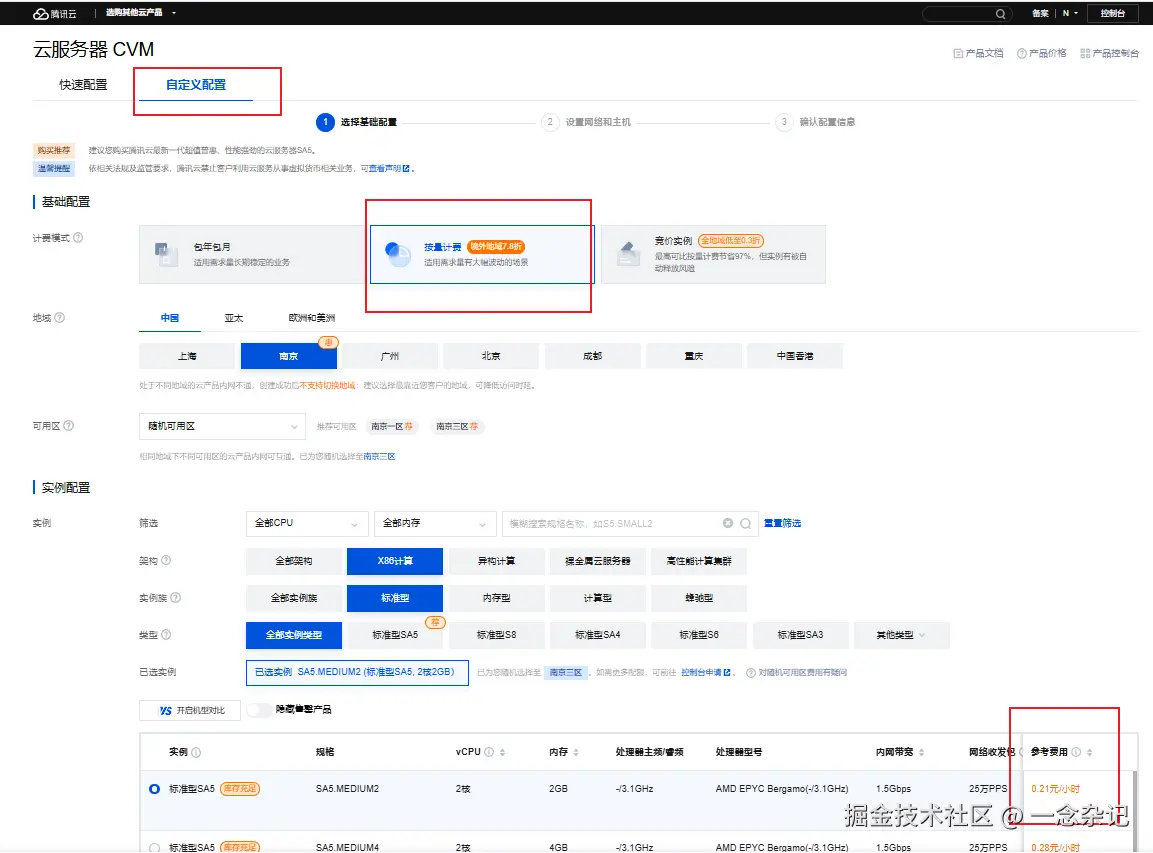Click help icon next to 可用区
The image size is (1153, 853).
coord(68,426)
